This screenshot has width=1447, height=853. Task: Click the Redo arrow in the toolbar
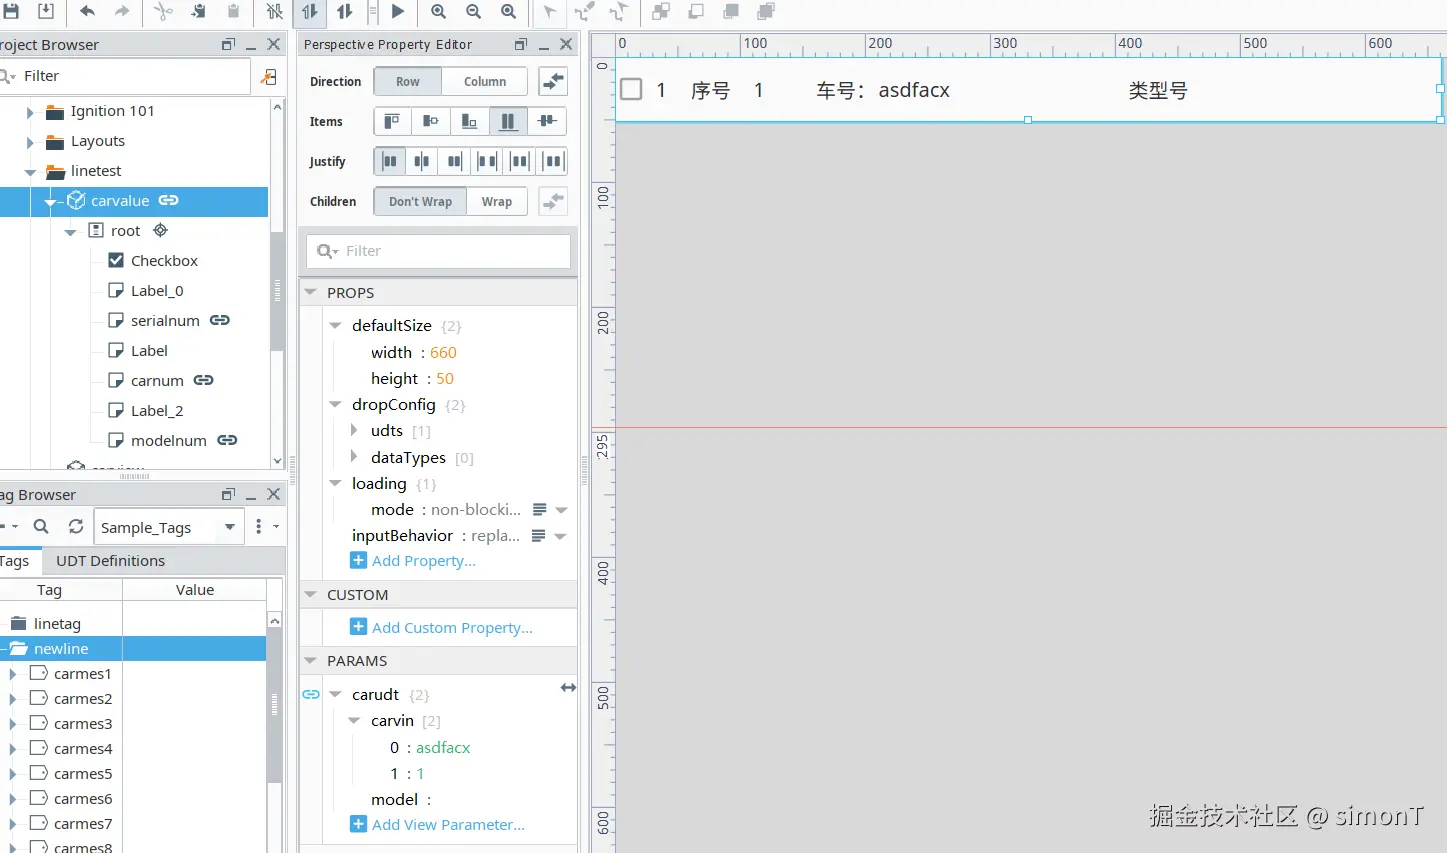click(122, 11)
